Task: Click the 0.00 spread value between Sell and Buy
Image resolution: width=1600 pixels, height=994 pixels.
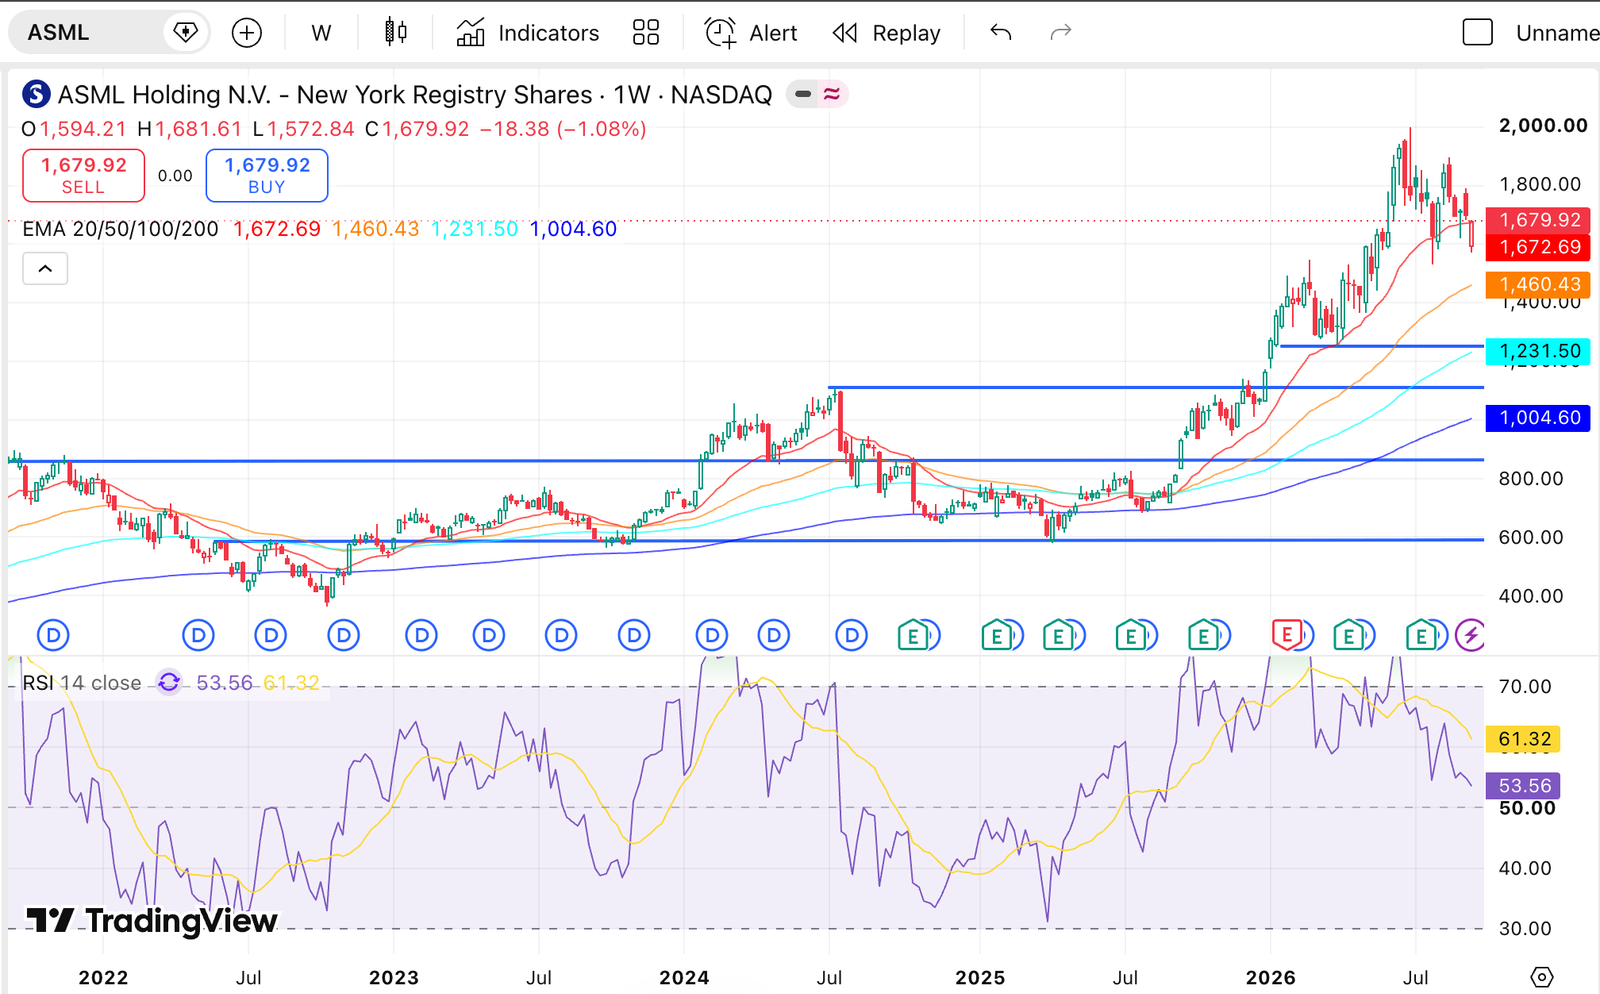Action: pyautogui.click(x=175, y=176)
